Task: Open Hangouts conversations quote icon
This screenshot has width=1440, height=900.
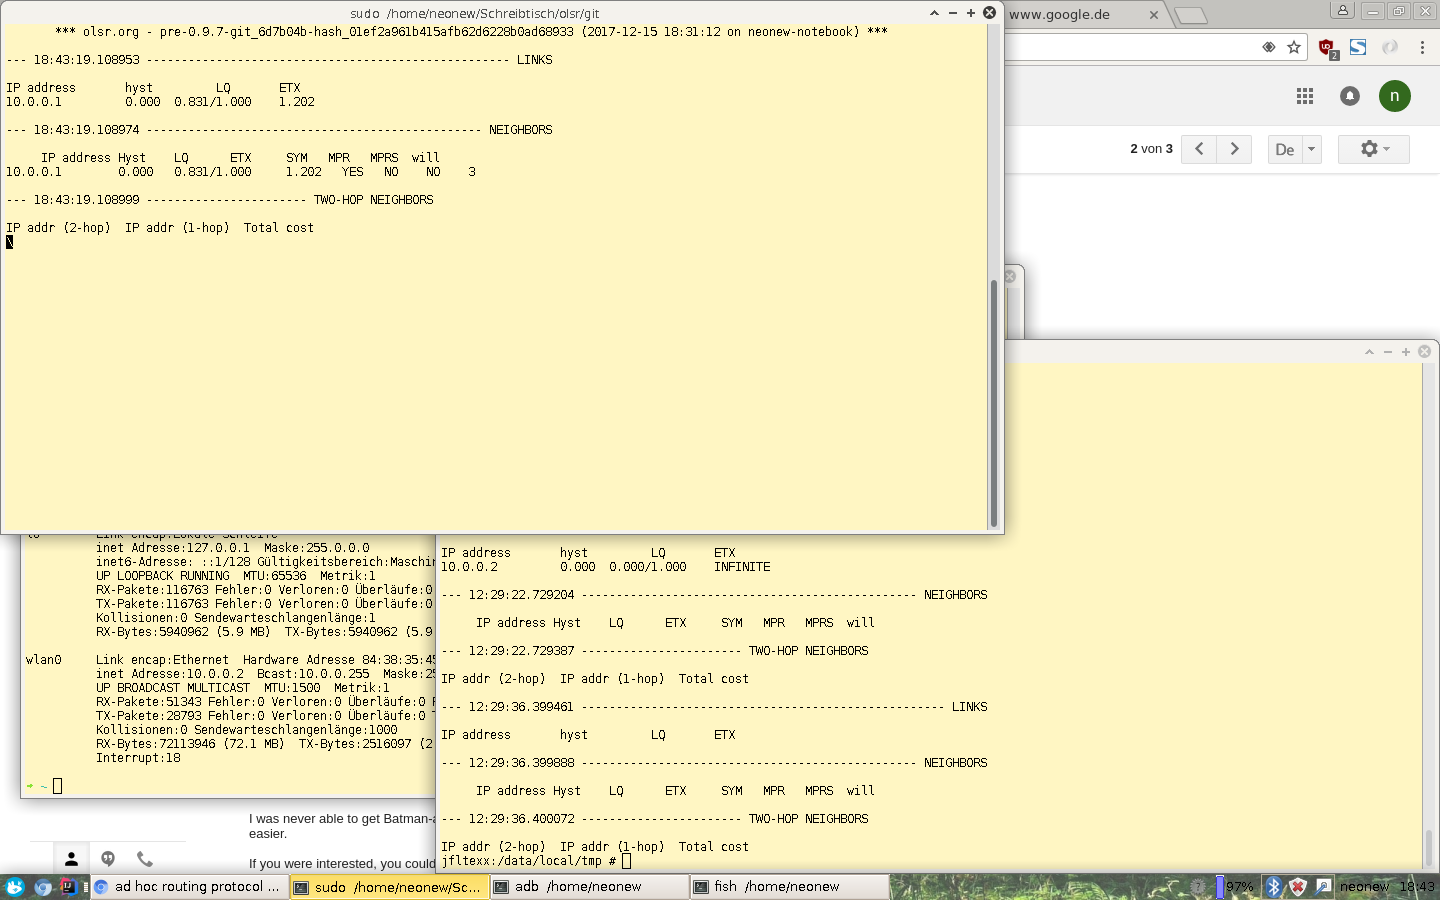Action: [108, 859]
